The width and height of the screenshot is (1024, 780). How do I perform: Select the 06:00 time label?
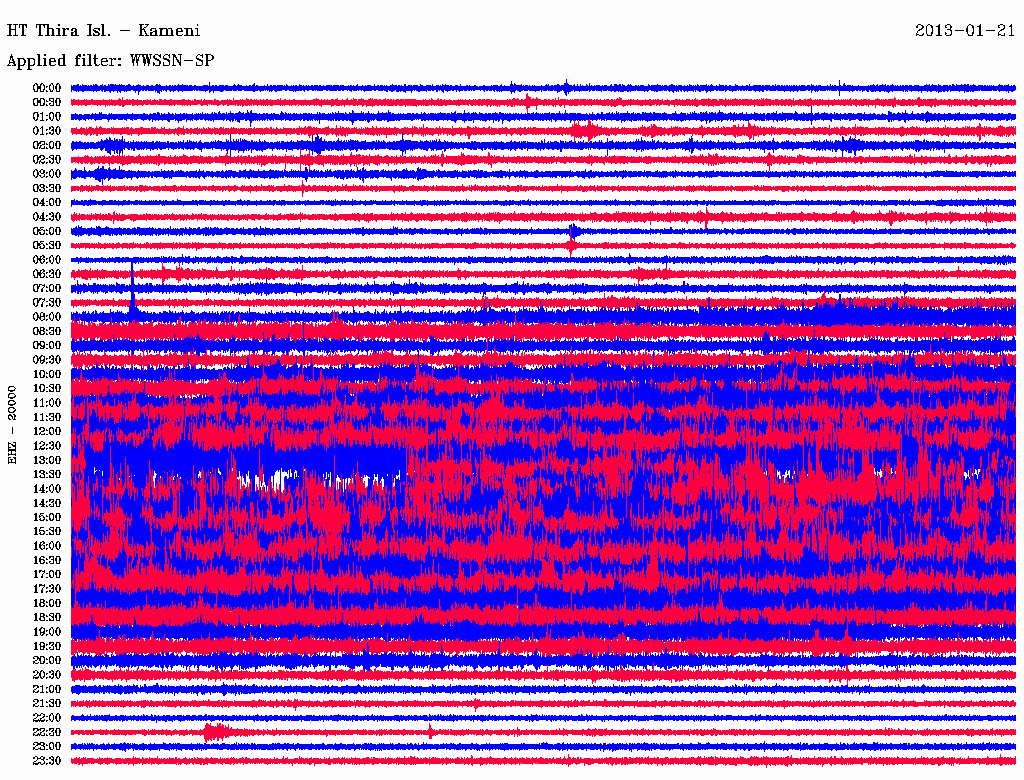pyautogui.click(x=46, y=259)
